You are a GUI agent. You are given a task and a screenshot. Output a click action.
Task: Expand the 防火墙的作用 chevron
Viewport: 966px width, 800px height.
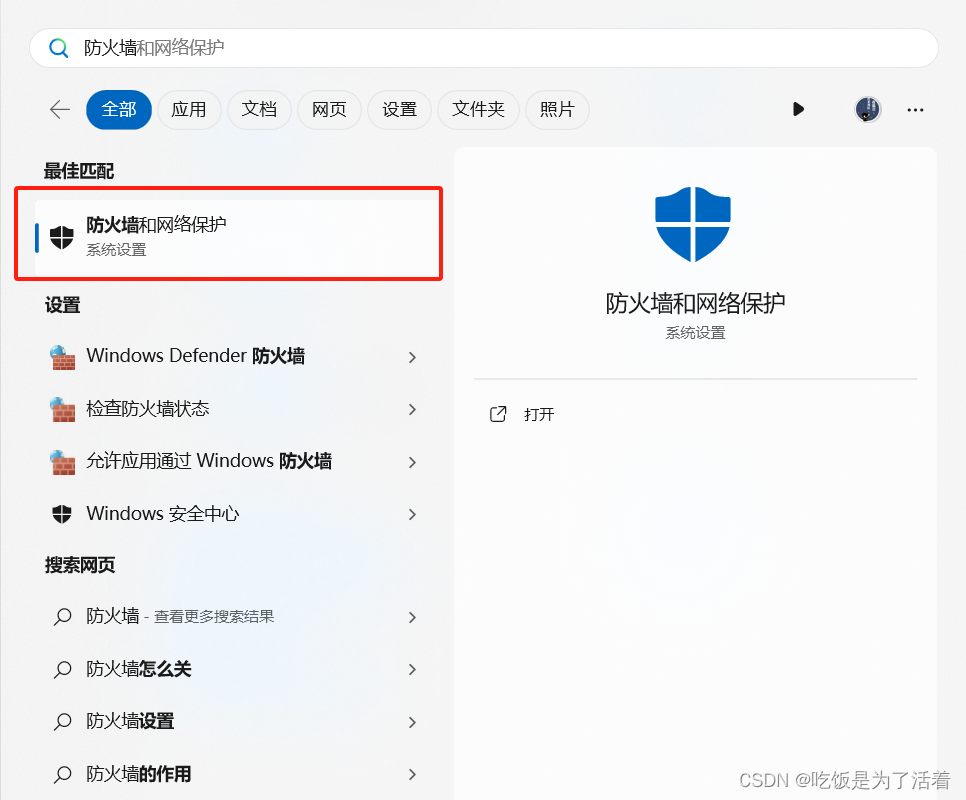click(x=412, y=775)
